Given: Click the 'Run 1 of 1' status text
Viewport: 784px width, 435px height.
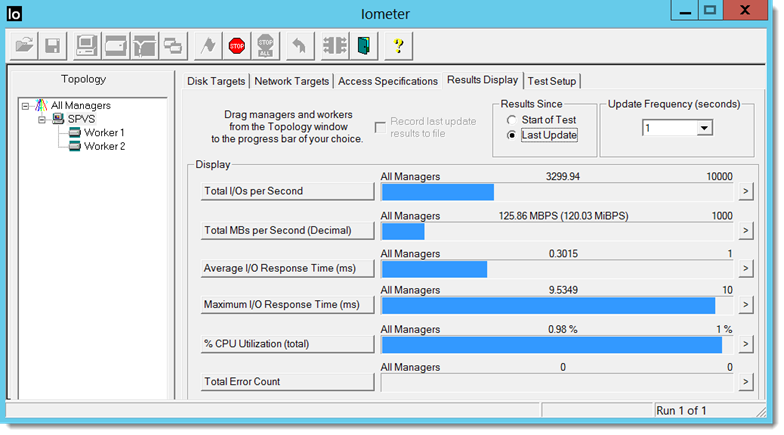Looking at the screenshot, I should click(681, 410).
